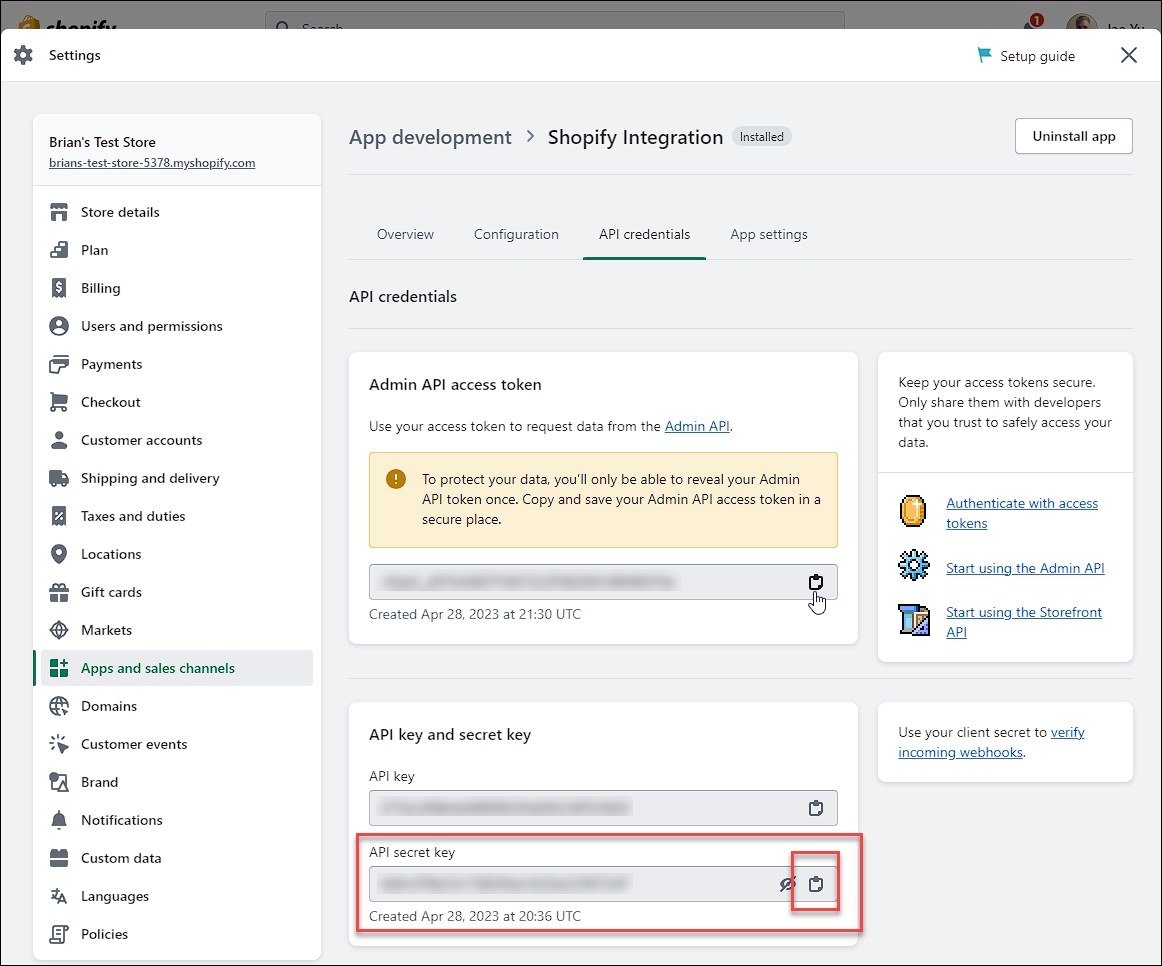Open Markets globe icon
The image size is (1162, 966).
59,630
